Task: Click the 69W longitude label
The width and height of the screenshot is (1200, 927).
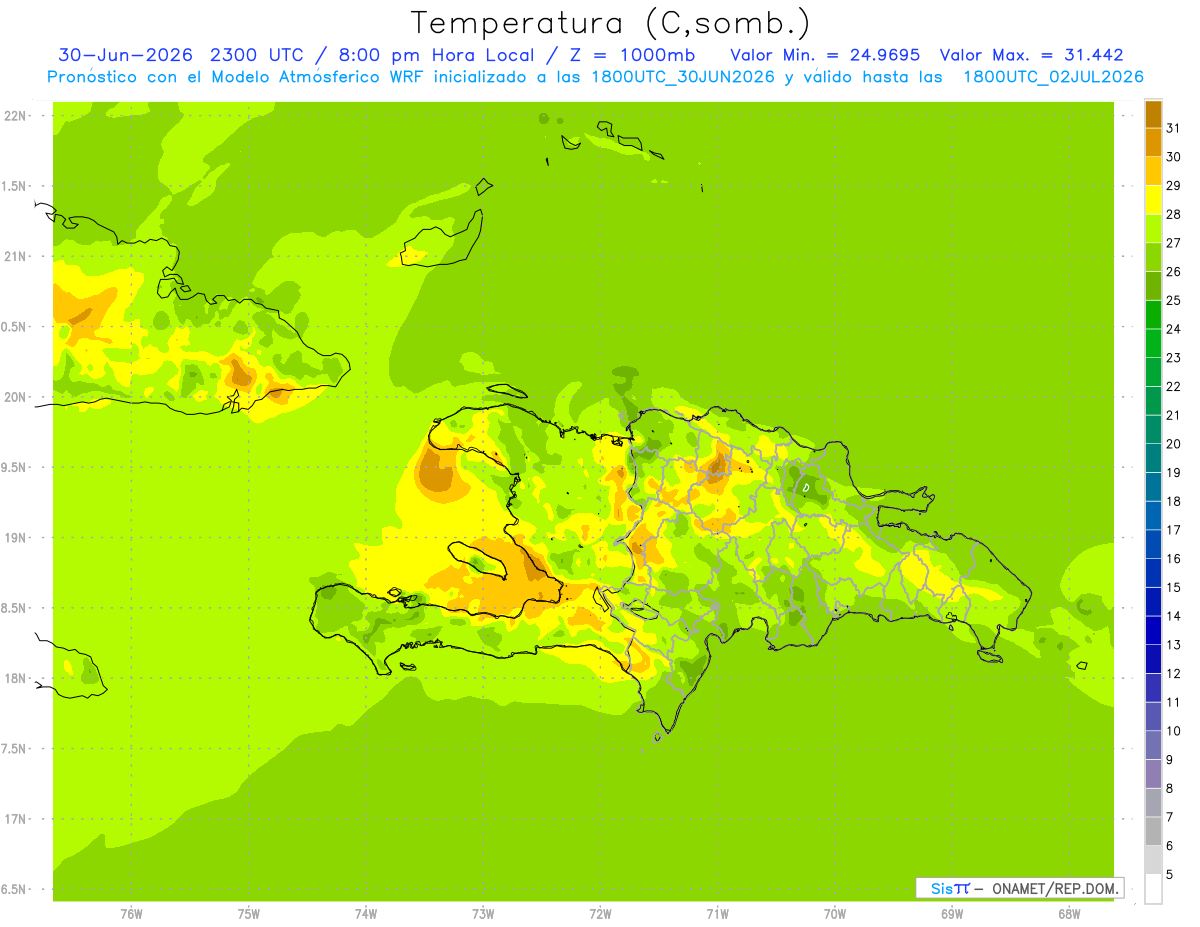Action: pos(951,914)
